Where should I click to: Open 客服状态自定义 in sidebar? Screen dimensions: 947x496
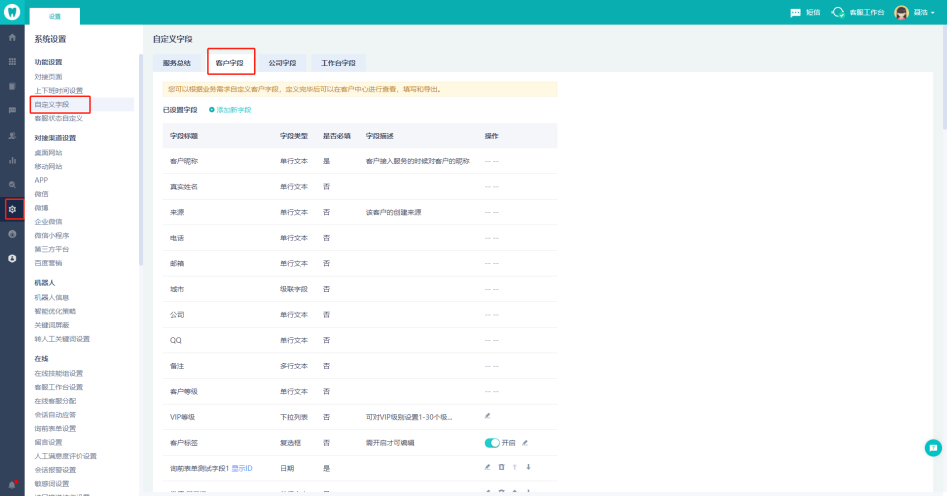point(59,118)
